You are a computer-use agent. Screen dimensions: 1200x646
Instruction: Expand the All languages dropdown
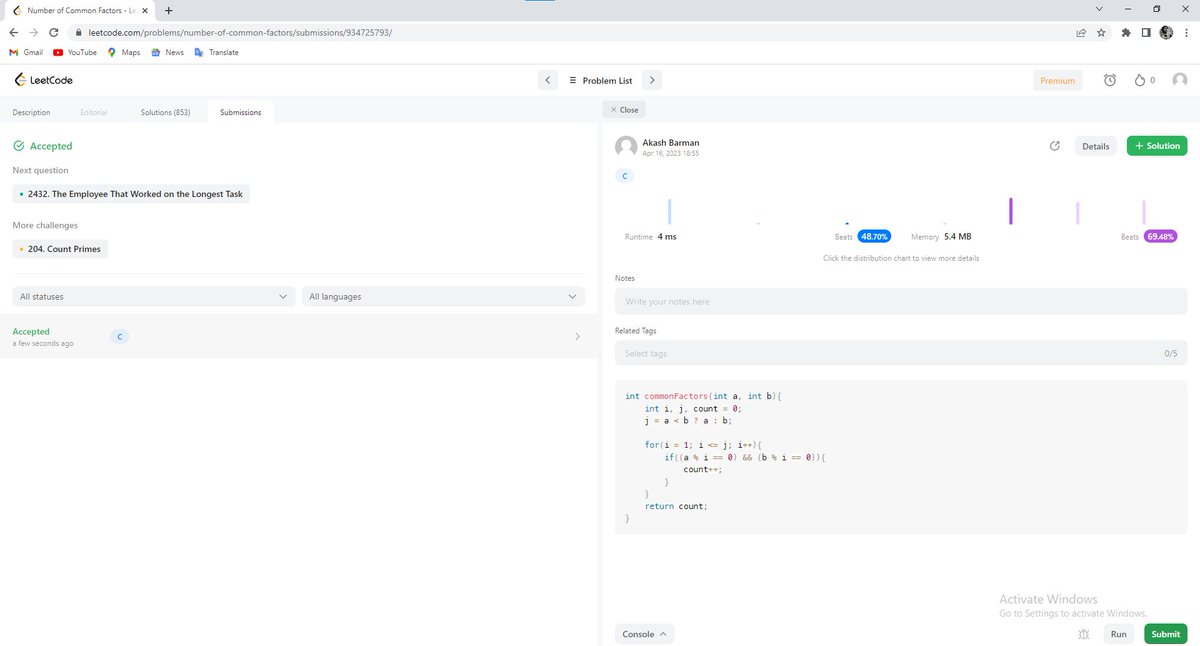[x=443, y=296]
